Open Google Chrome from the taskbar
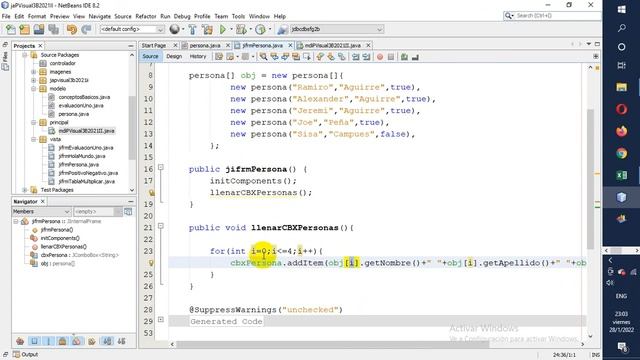Image resolution: width=640 pixels, height=360 pixels. click(622, 153)
